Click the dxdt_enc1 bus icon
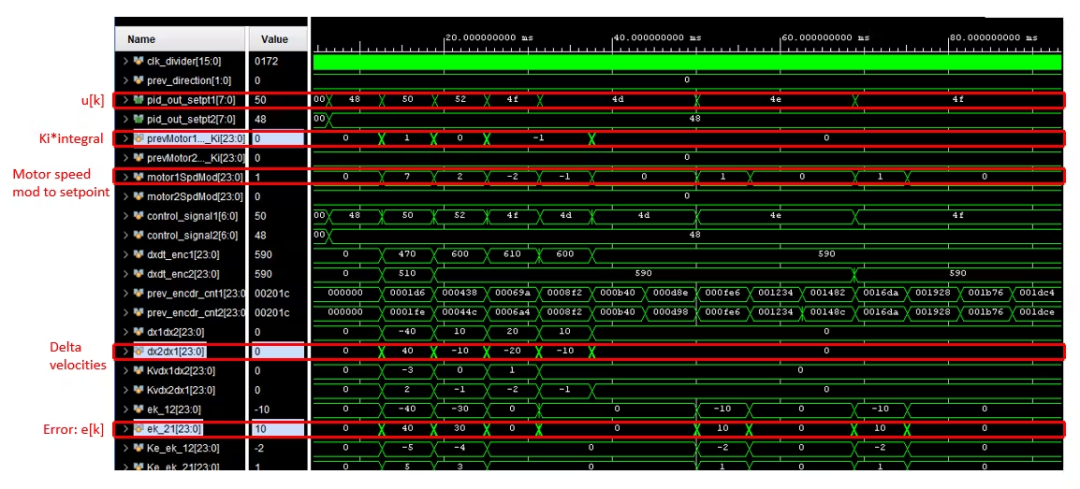Viewport: 1080px width, 489px height. point(138,255)
